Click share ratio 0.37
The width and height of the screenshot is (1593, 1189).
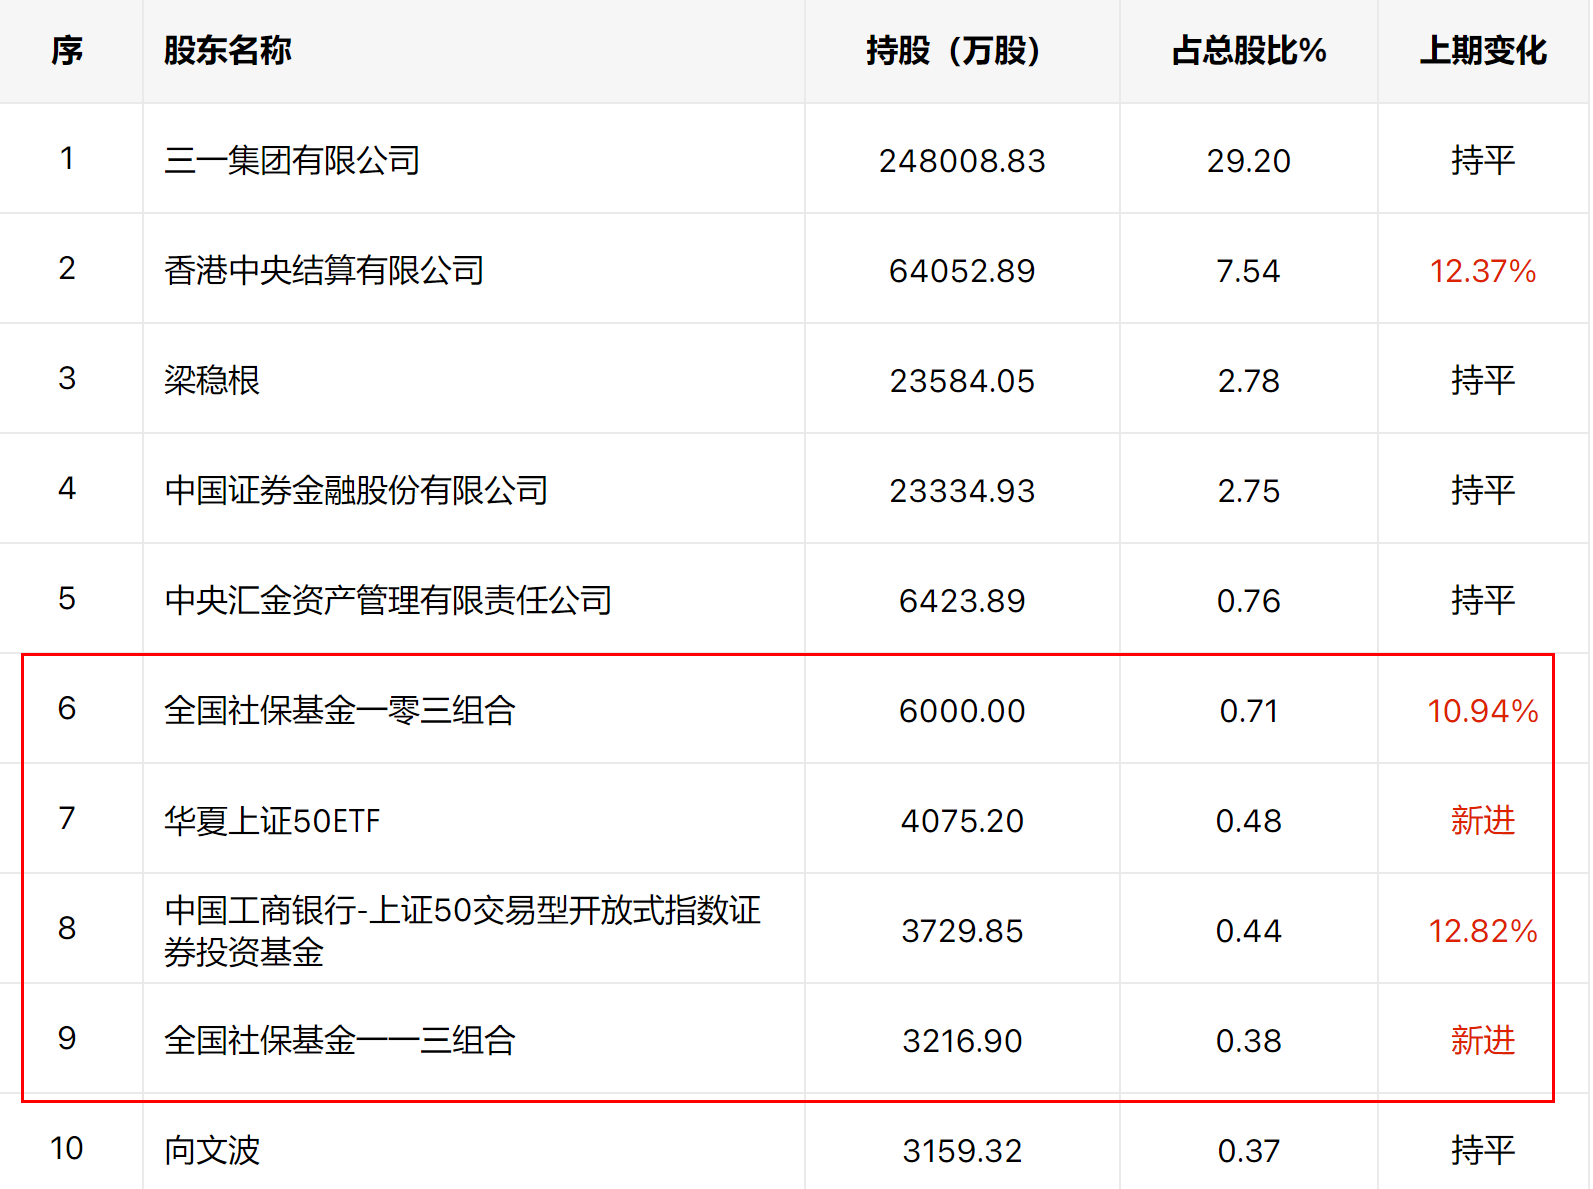(x=1249, y=1151)
